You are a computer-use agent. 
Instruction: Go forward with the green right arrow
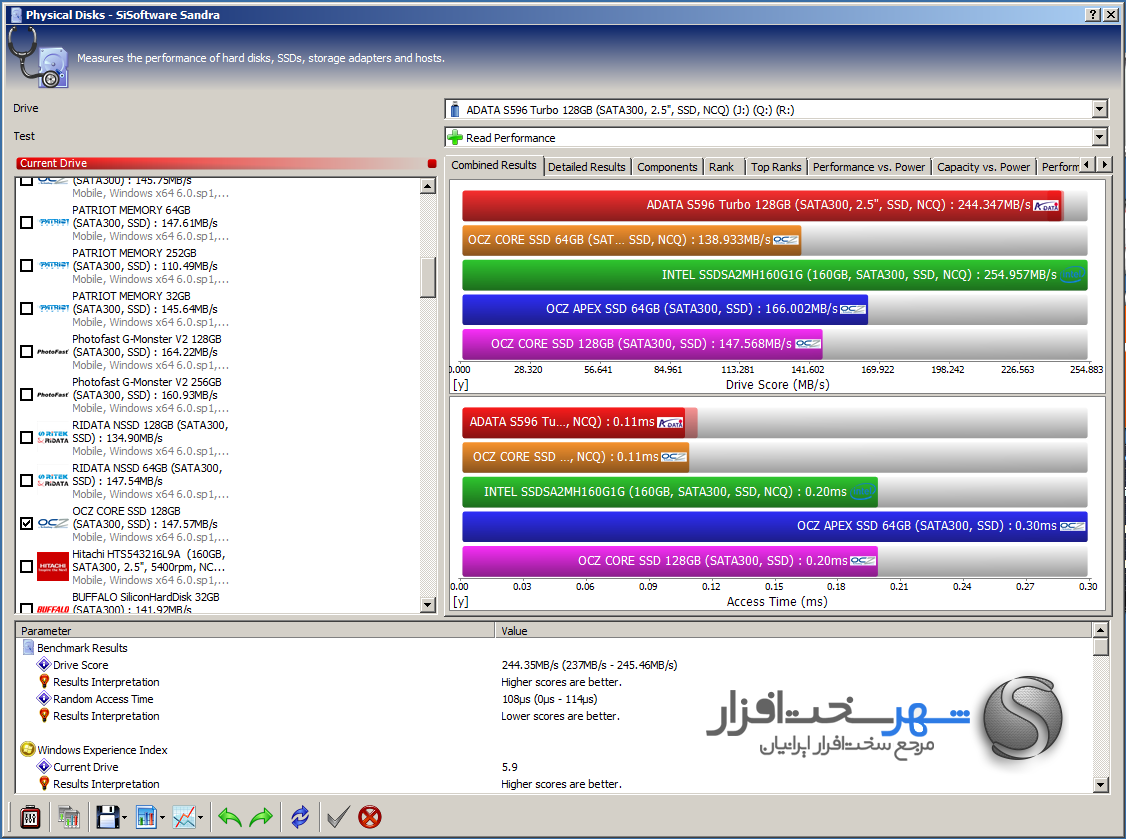pyautogui.click(x=261, y=817)
